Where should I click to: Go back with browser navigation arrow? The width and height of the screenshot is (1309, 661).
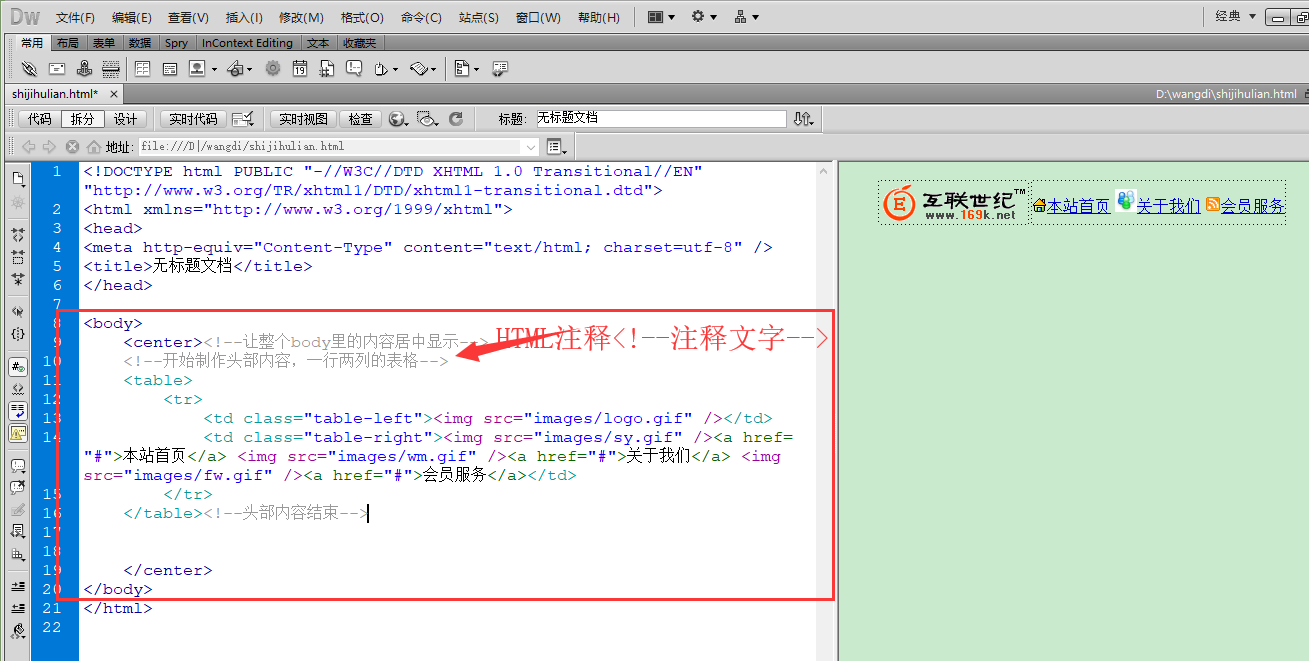[x=29, y=147]
